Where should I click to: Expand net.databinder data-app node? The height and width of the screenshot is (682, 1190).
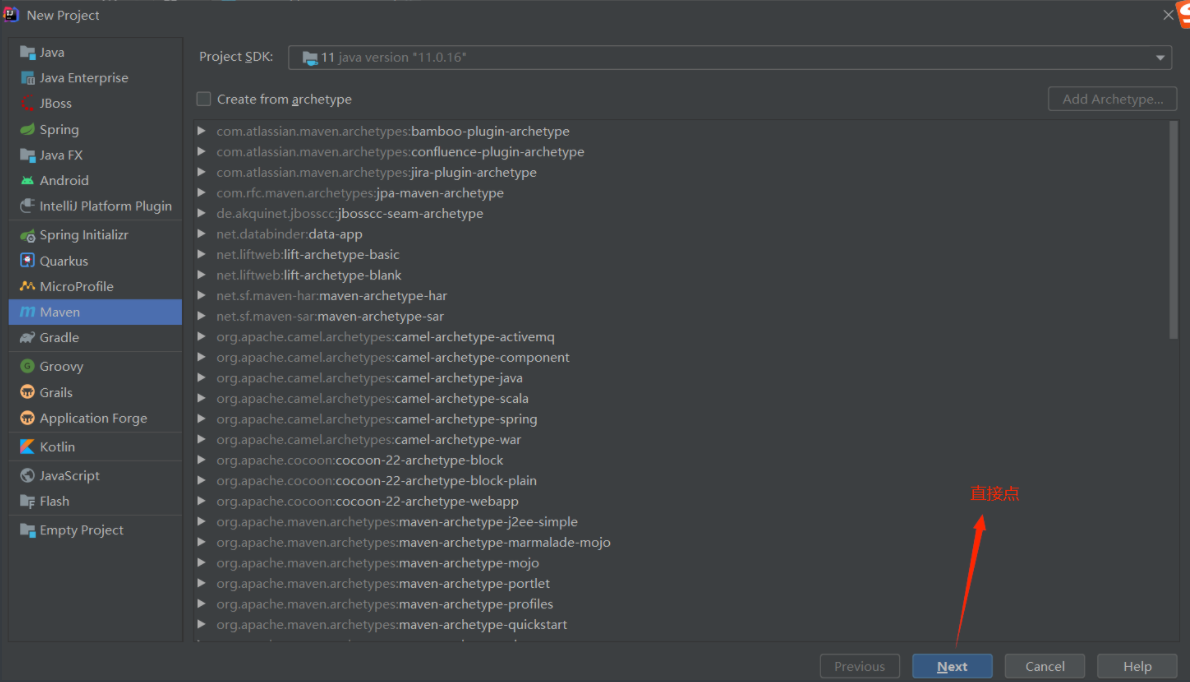click(x=201, y=234)
